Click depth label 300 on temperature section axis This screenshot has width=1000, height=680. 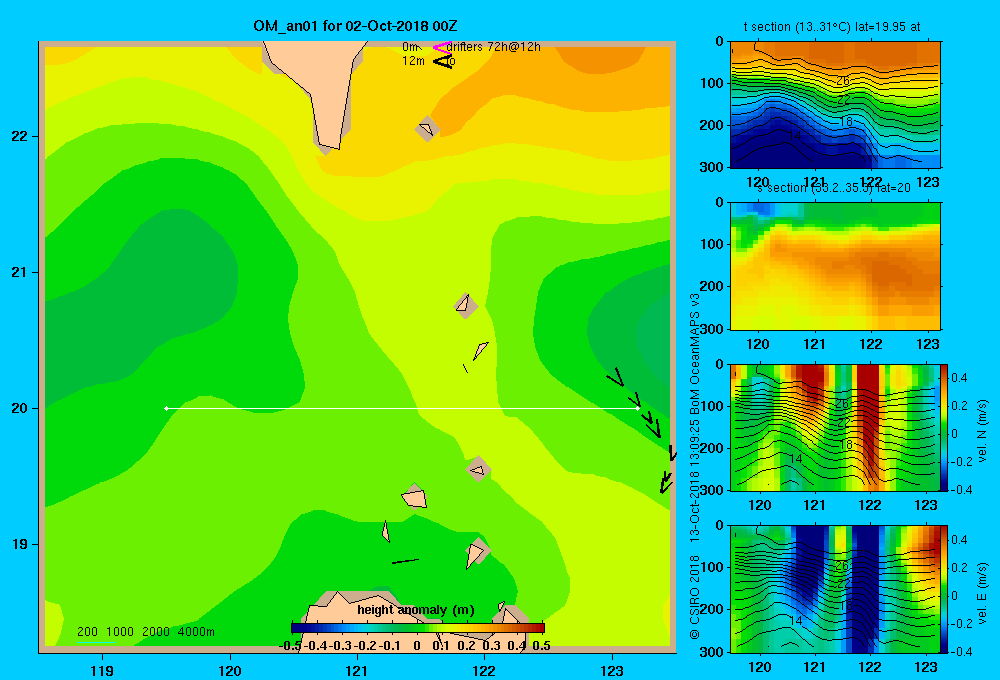point(711,166)
